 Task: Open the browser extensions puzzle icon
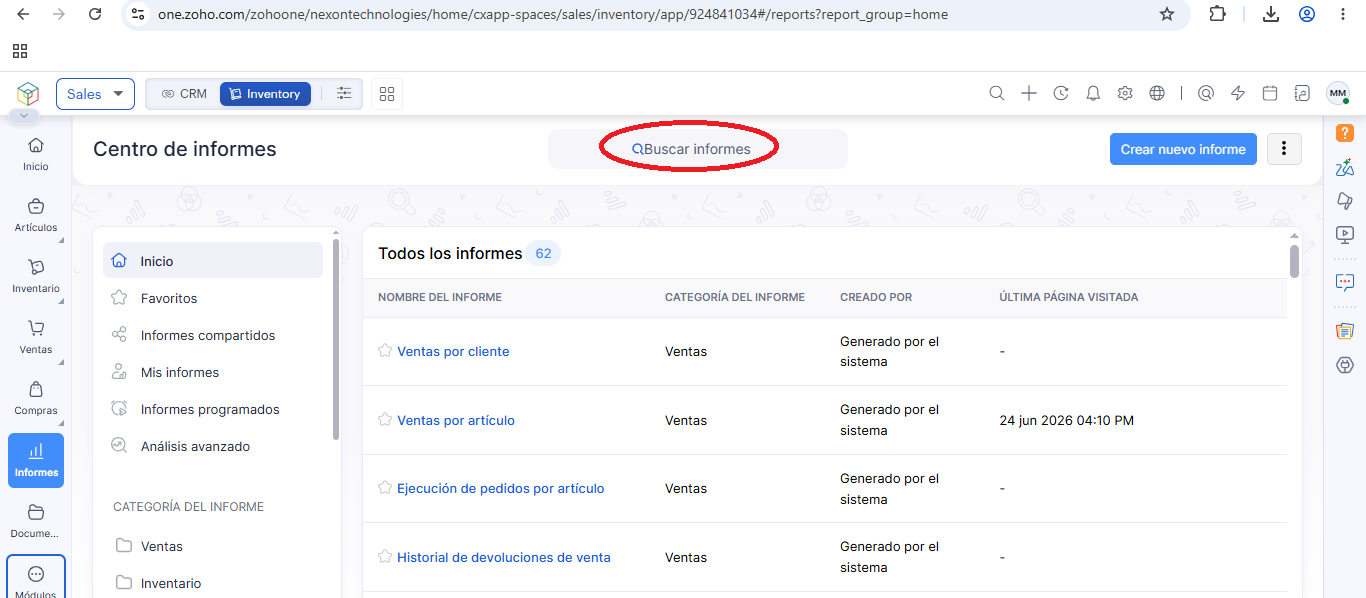pyautogui.click(x=1217, y=14)
